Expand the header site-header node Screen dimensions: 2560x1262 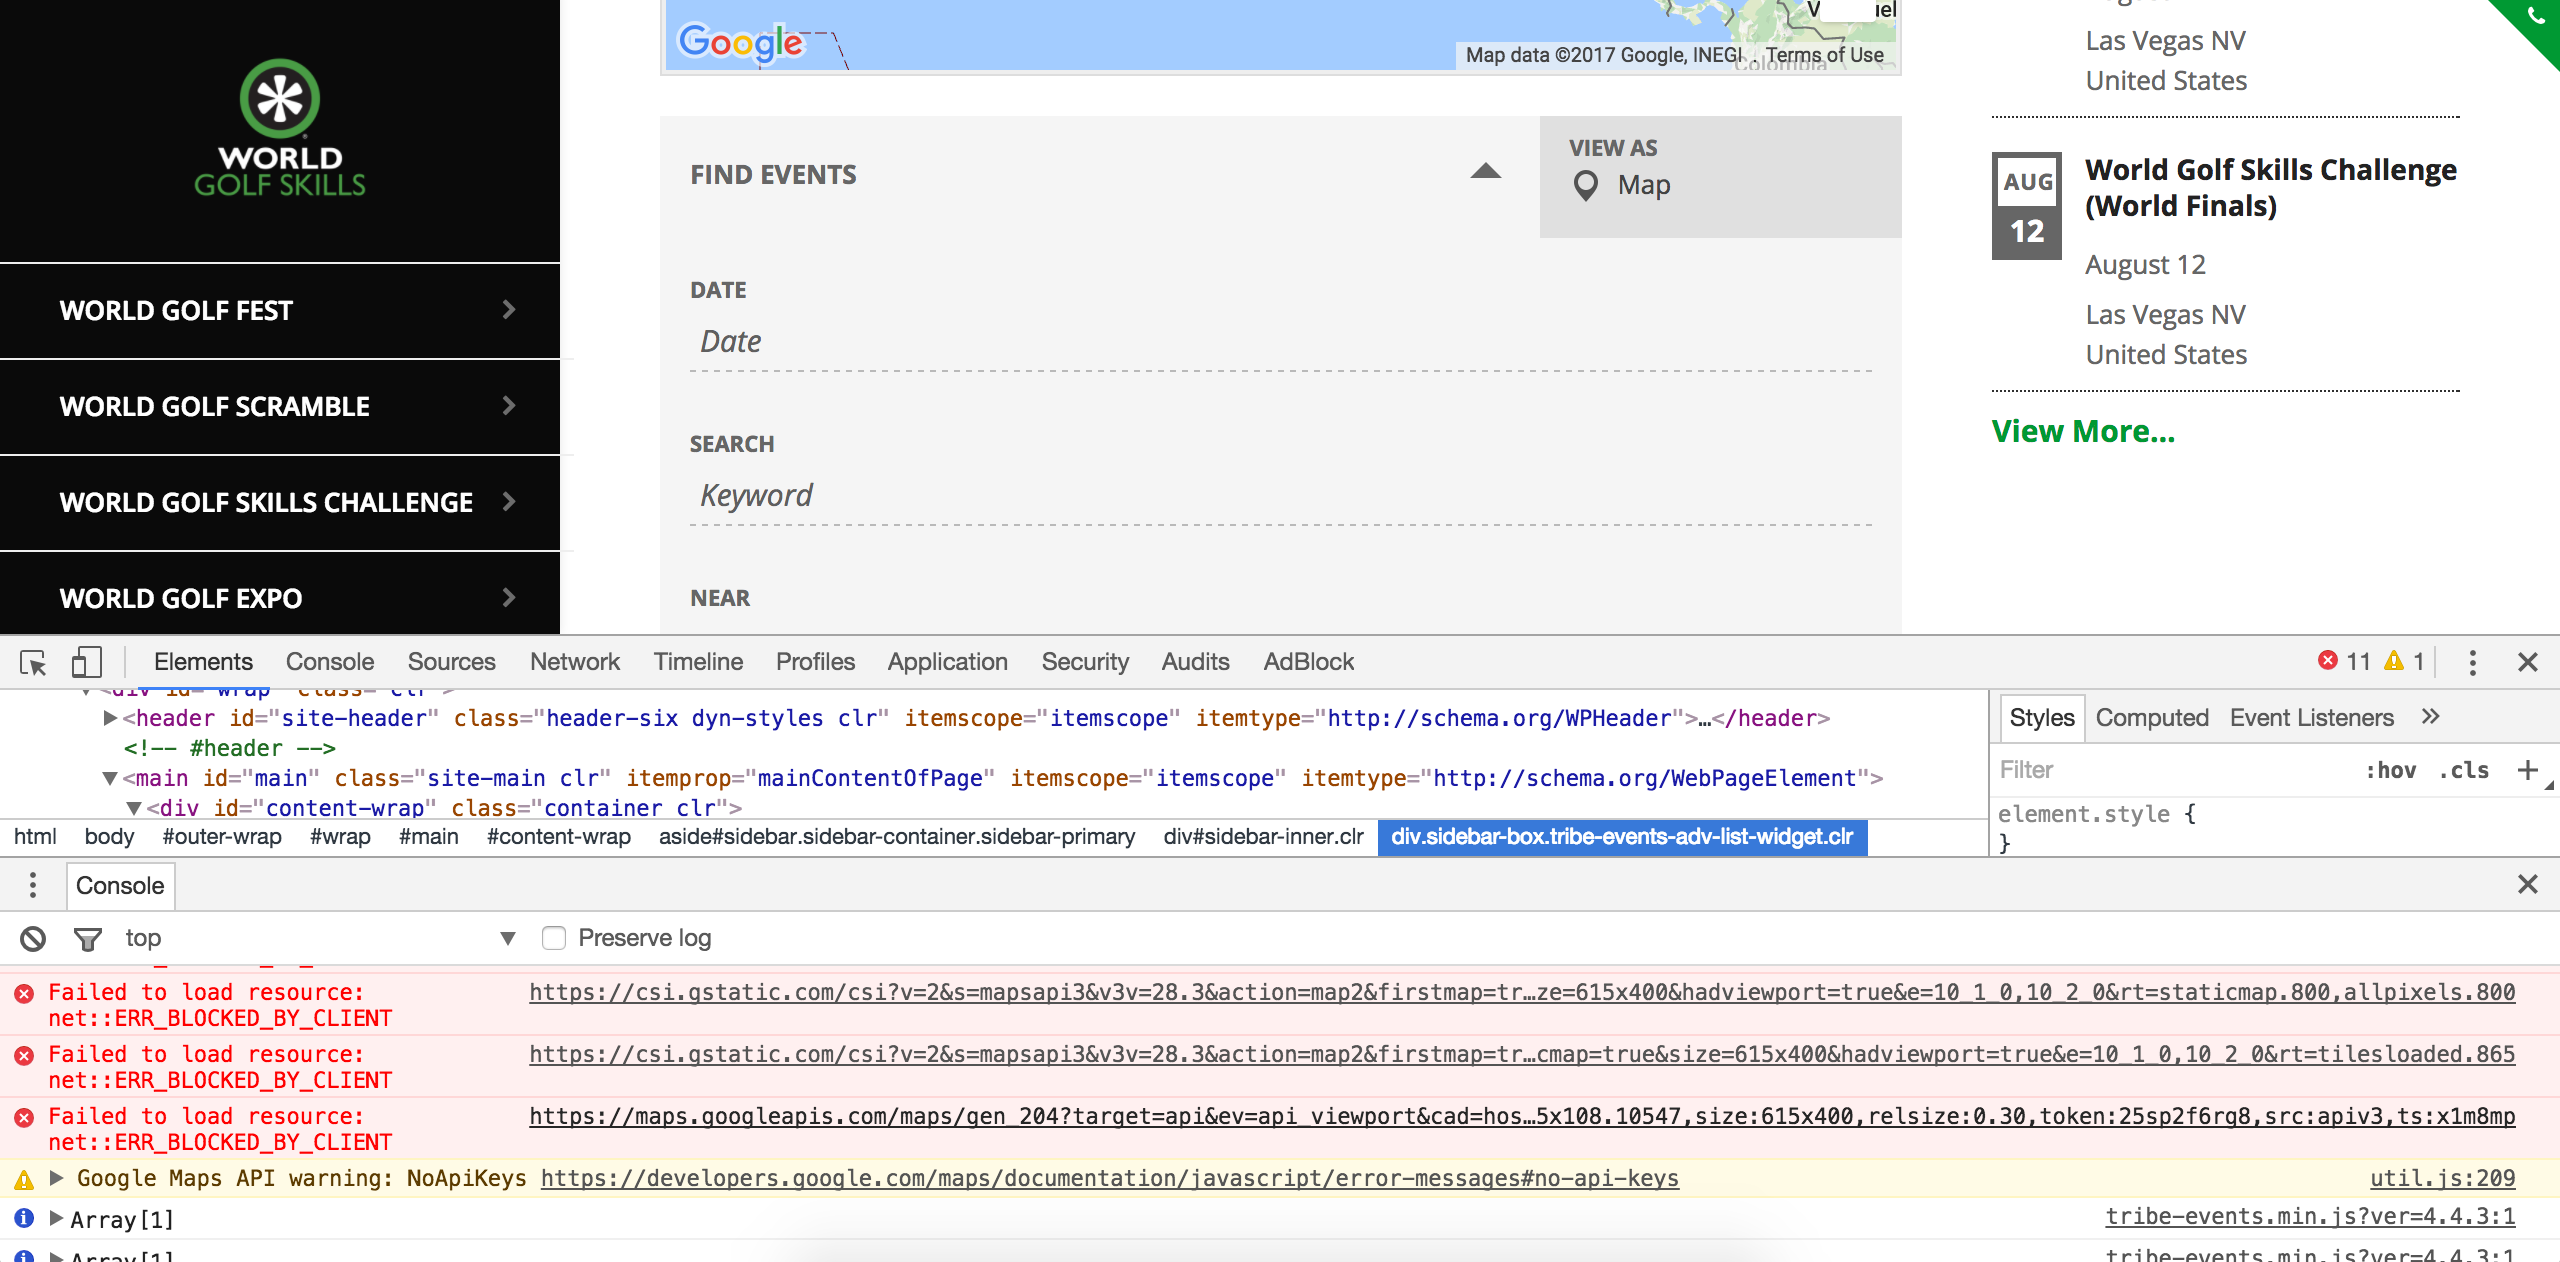[110, 718]
